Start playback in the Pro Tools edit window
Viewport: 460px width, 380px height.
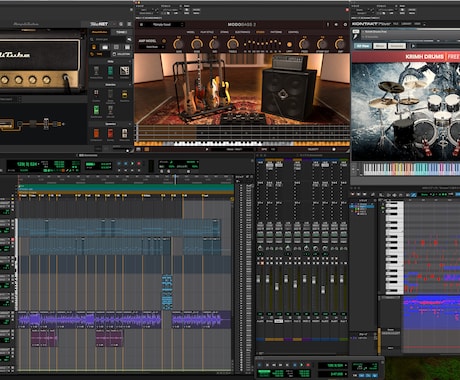(133, 164)
